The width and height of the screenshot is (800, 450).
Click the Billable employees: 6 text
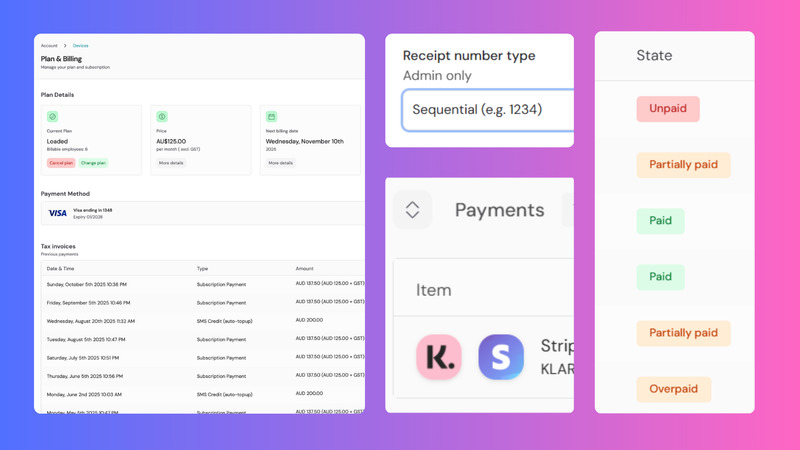pyautogui.click(x=67, y=149)
